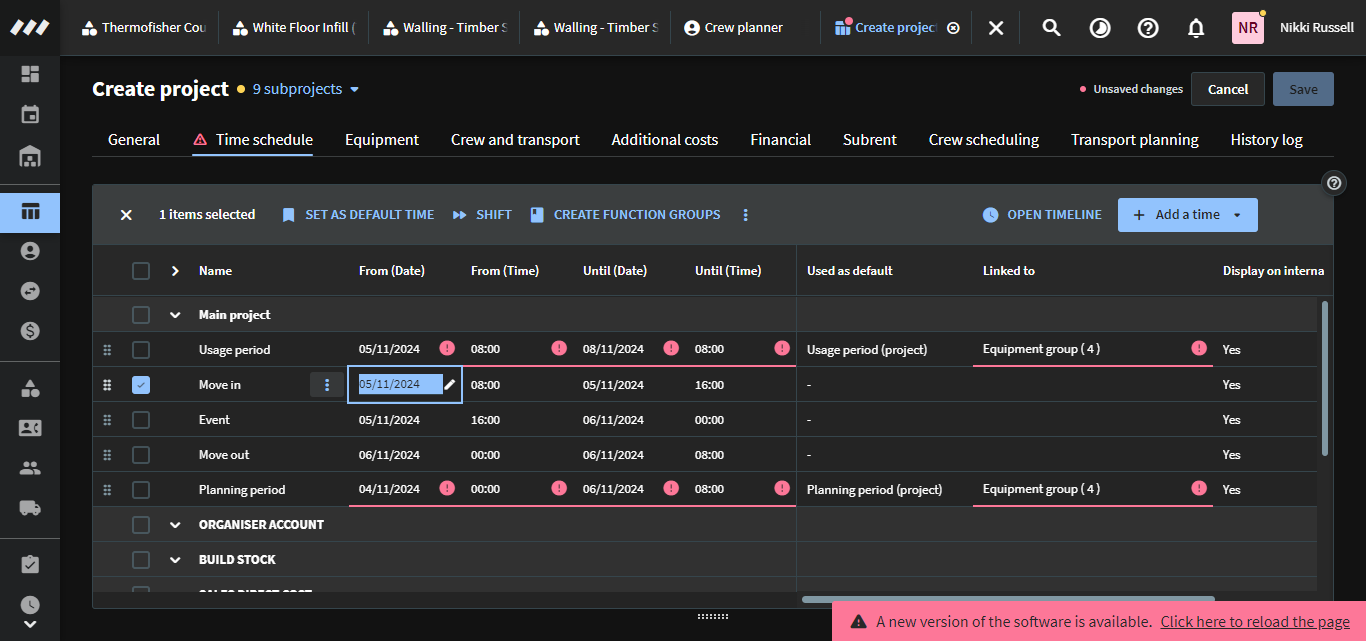
Task: Open the clock icon in the sidebar
Action: pyautogui.click(x=30, y=605)
